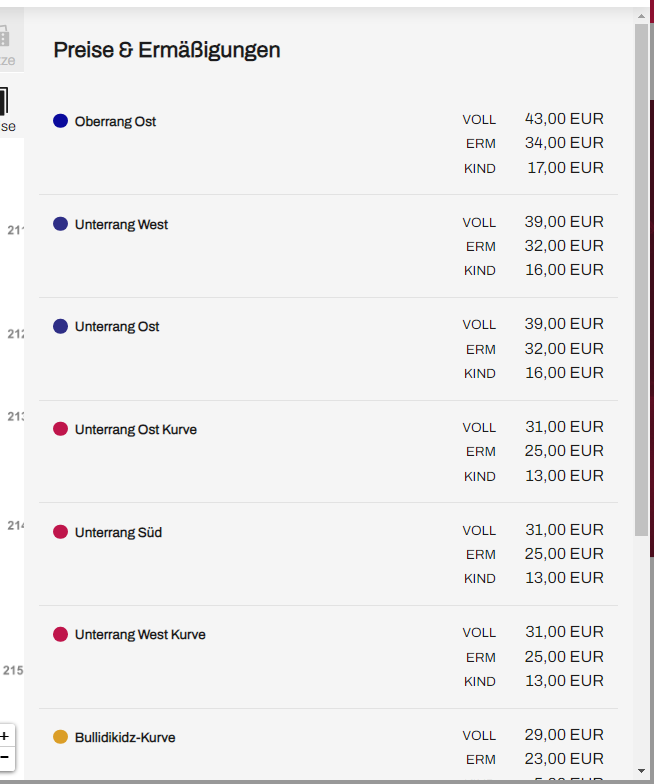Select the Unterrang West Kurve label
This screenshot has width=654, height=784.
(x=140, y=634)
